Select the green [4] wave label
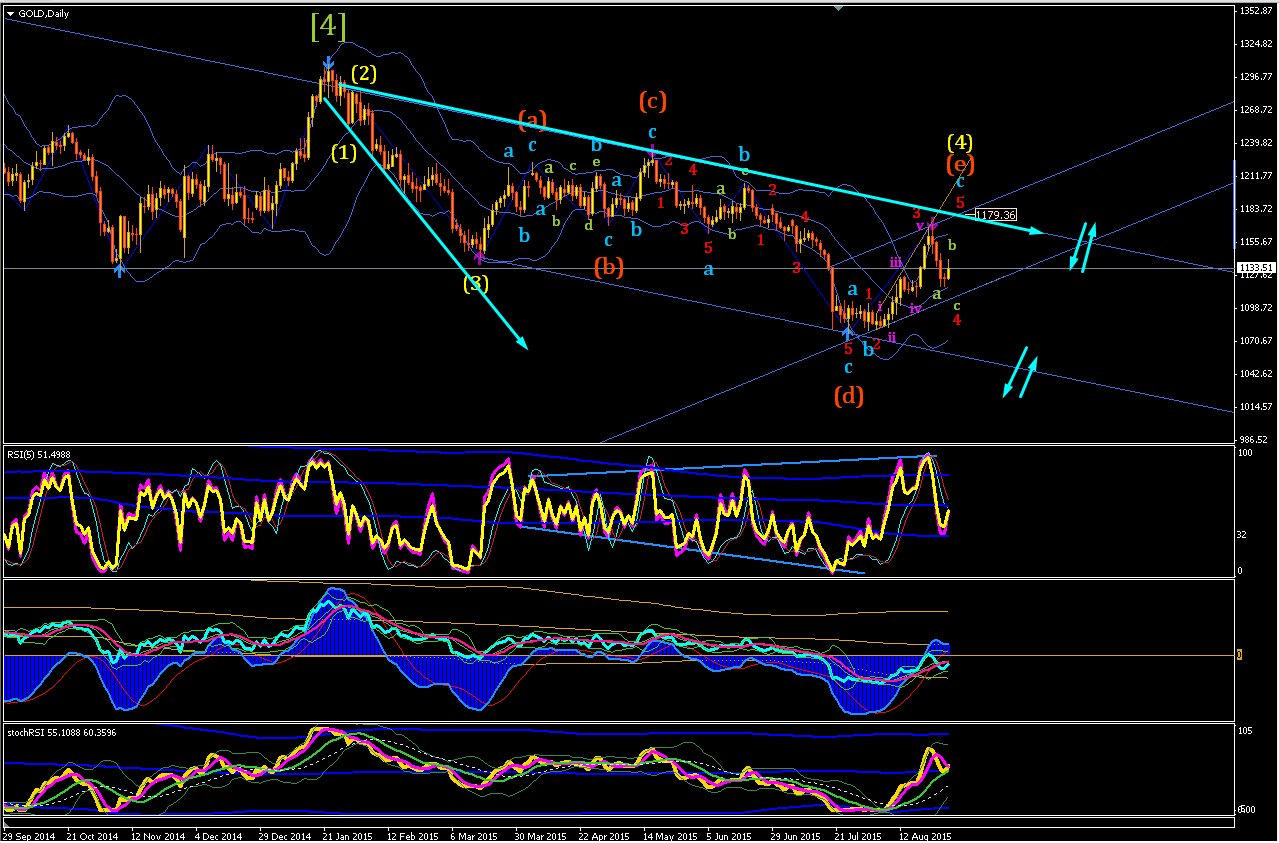Viewport: 1279px width, 843px height. tap(329, 27)
